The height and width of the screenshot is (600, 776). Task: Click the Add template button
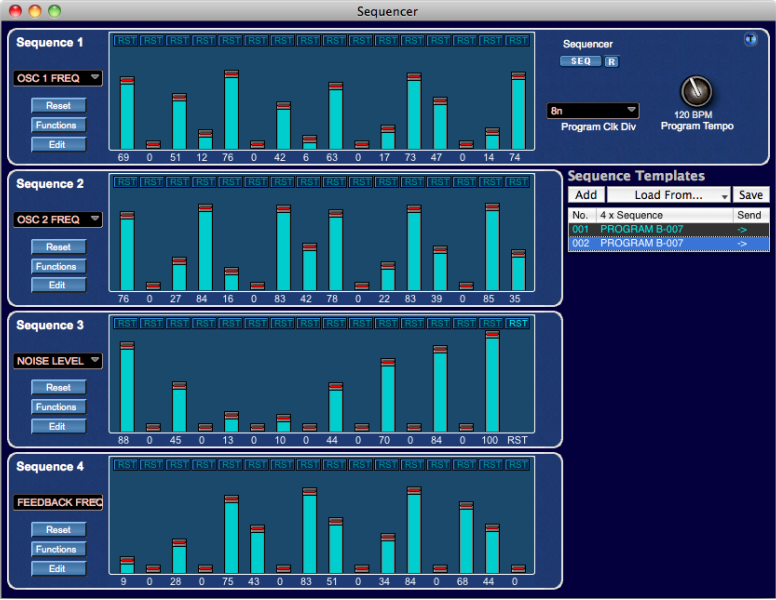586,195
